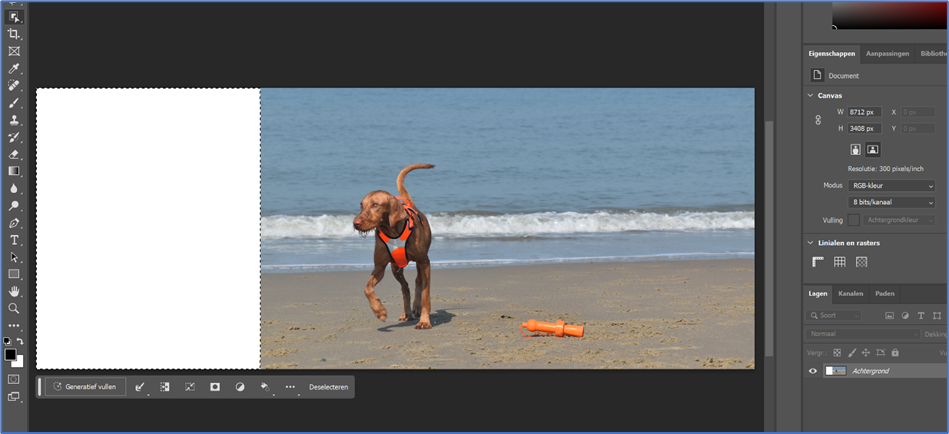Select the Horizontal Type tool
This screenshot has height=434, width=949.
tap(13, 240)
